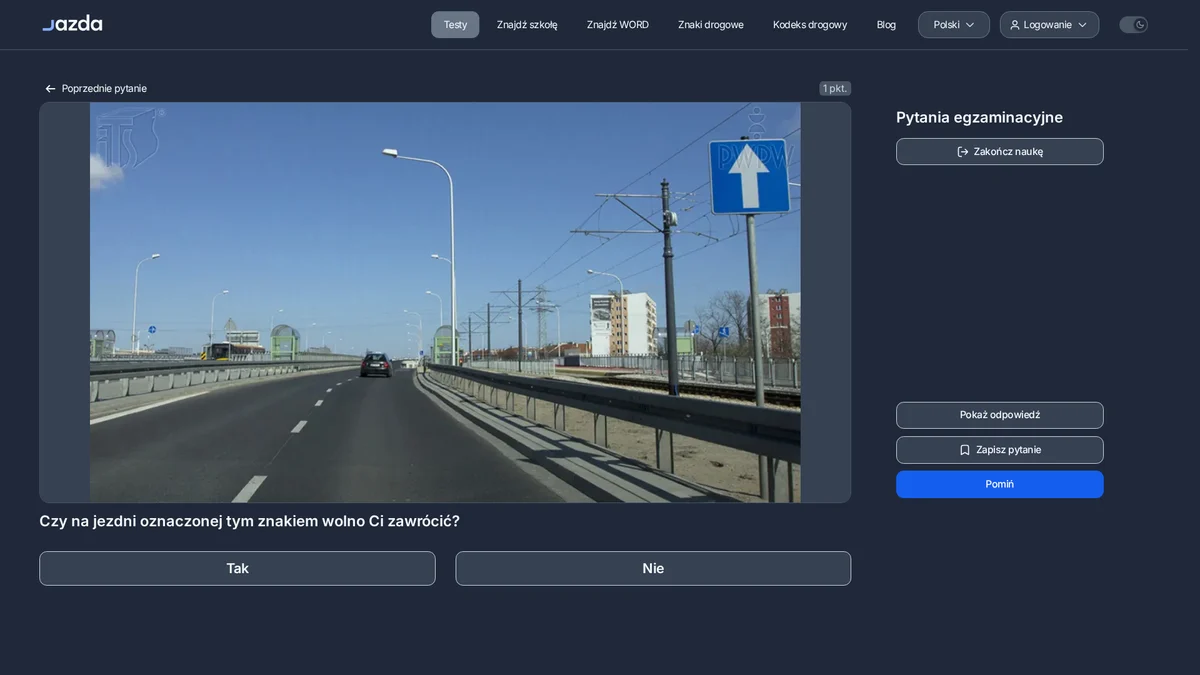Visit the Blog page
1200x675 pixels.
[x=886, y=25]
